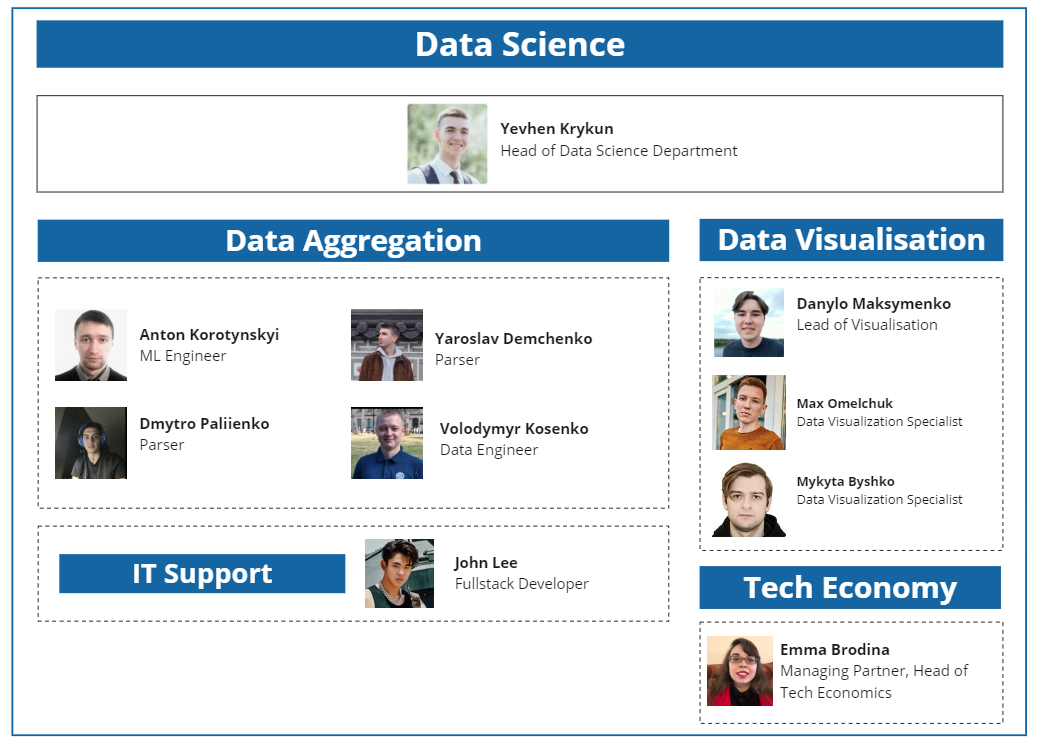Select the name Emma Brodina
Image resolution: width=1042 pixels, height=755 pixels.
coord(835,650)
